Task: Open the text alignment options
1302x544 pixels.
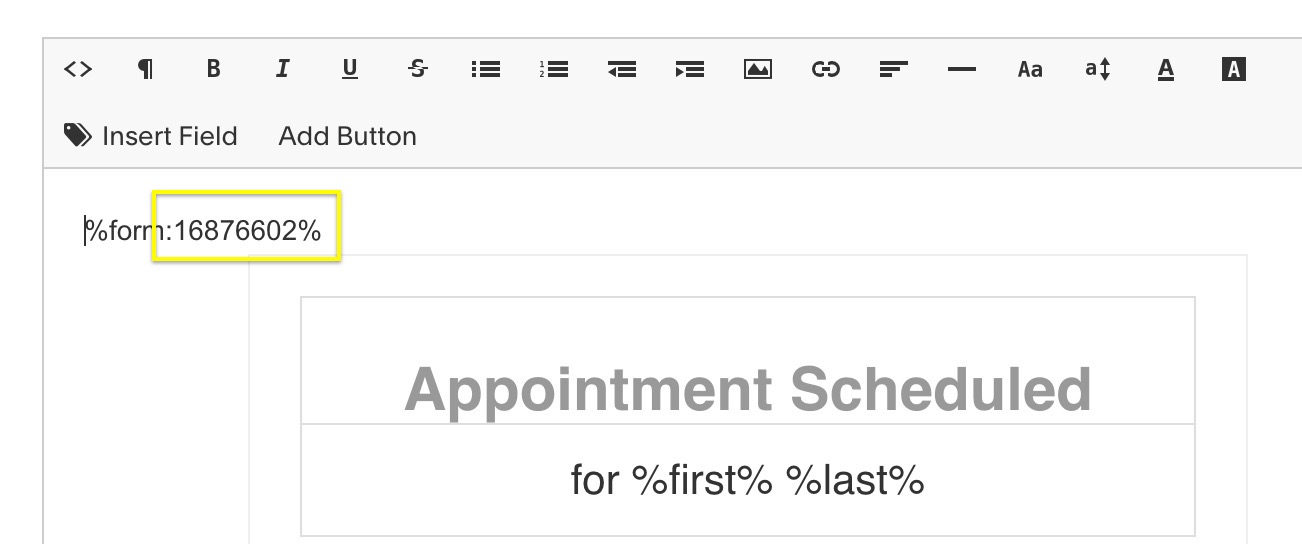Action: tap(893, 69)
